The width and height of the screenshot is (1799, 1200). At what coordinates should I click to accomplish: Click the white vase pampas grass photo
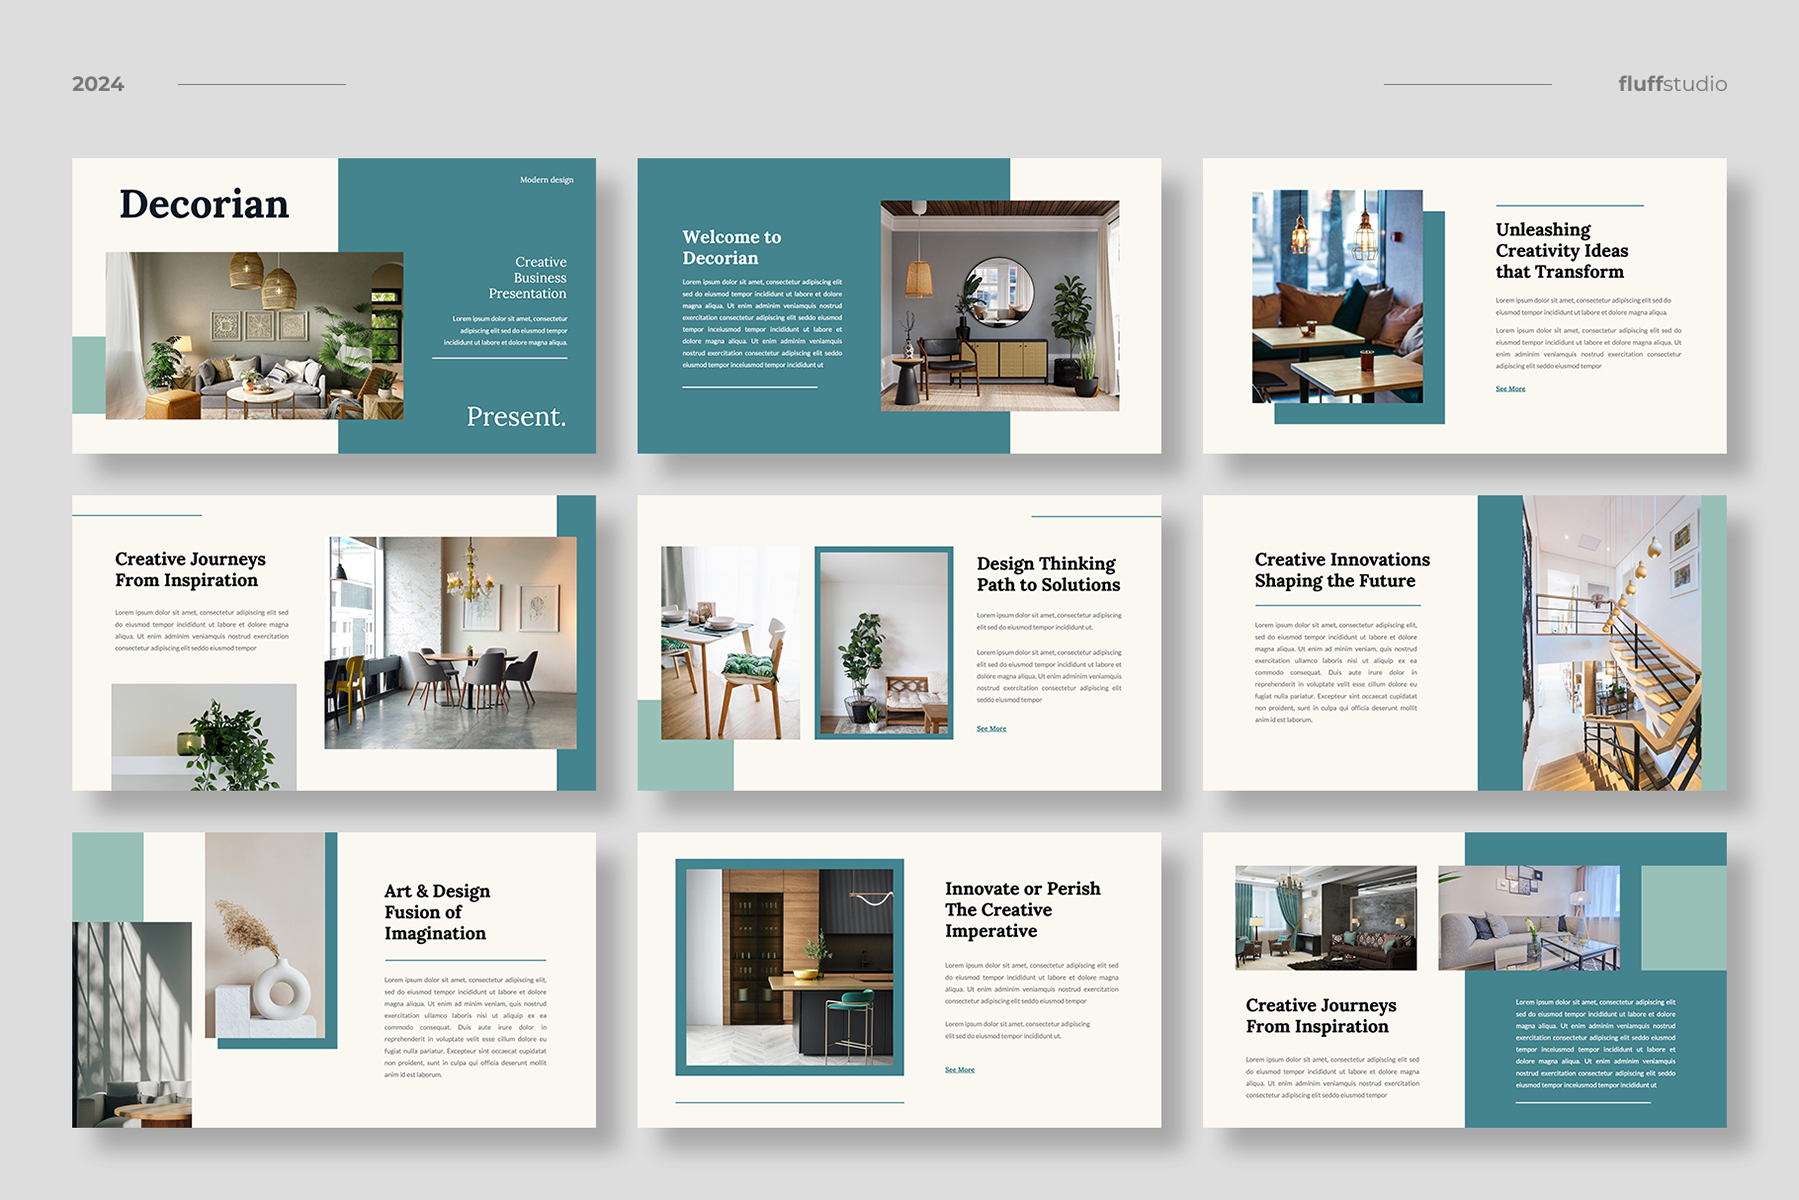coord(265,935)
